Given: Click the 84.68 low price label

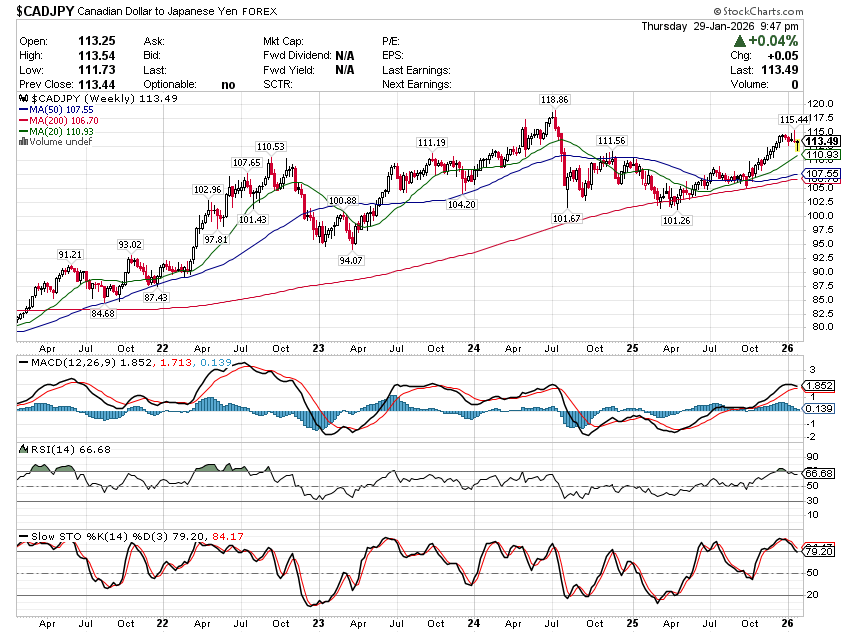Looking at the screenshot, I should coord(103,313).
